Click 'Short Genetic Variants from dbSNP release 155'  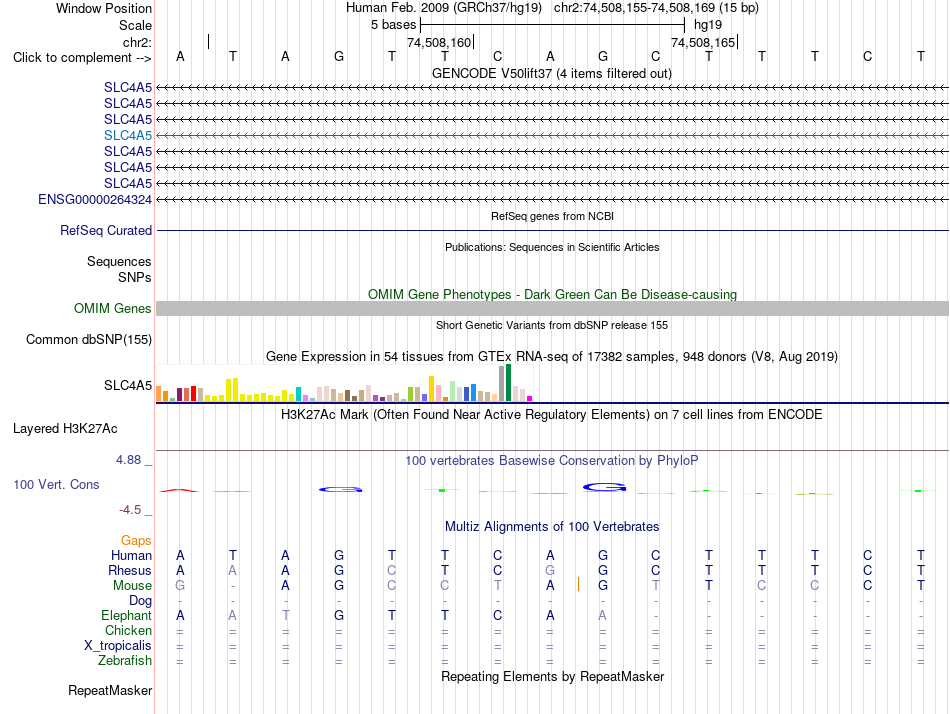(552, 325)
